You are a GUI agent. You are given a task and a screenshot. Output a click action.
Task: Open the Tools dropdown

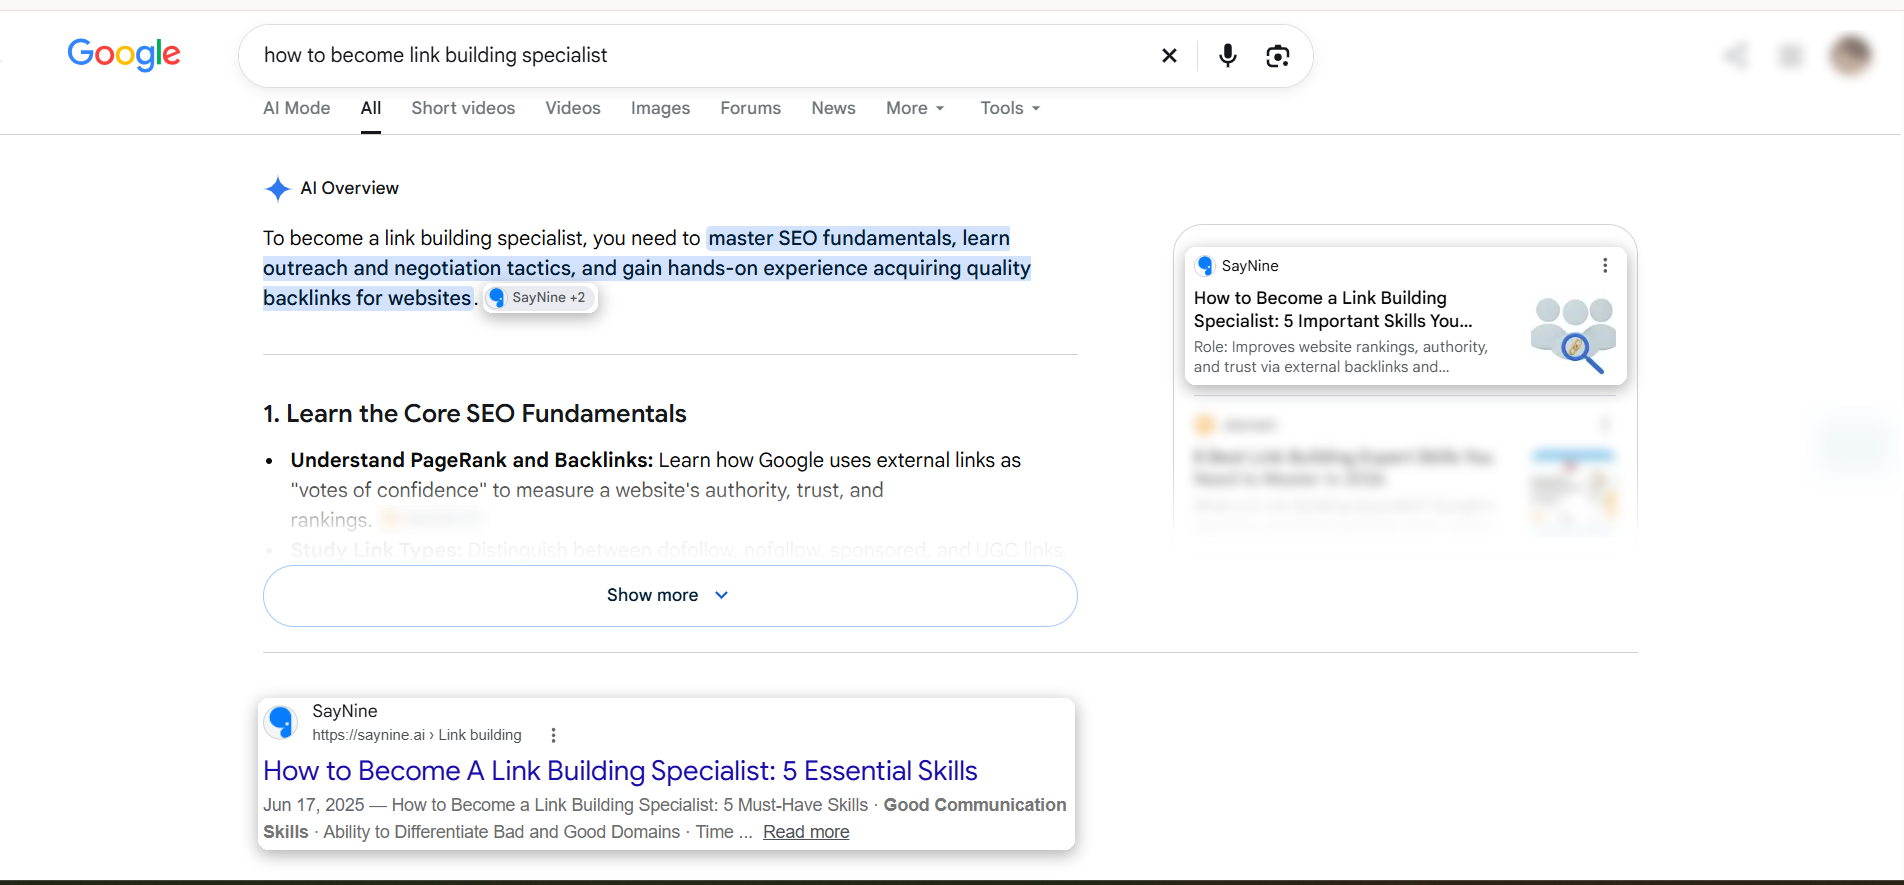point(1010,108)
